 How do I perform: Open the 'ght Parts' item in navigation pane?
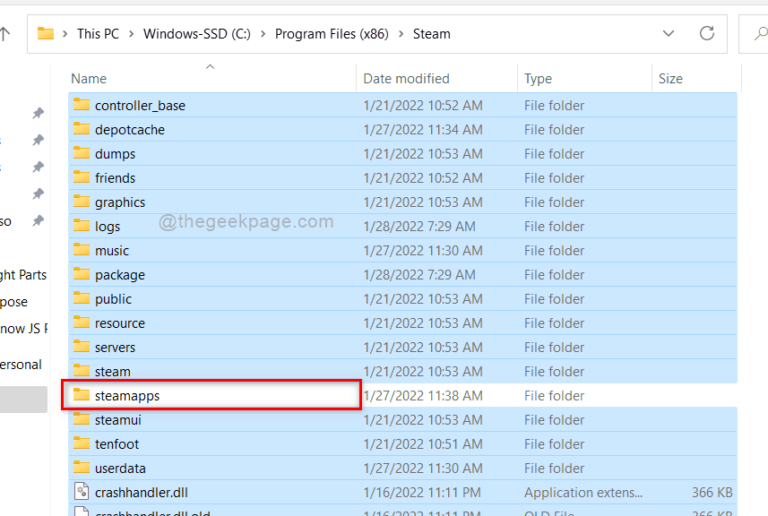pos(23,275)
